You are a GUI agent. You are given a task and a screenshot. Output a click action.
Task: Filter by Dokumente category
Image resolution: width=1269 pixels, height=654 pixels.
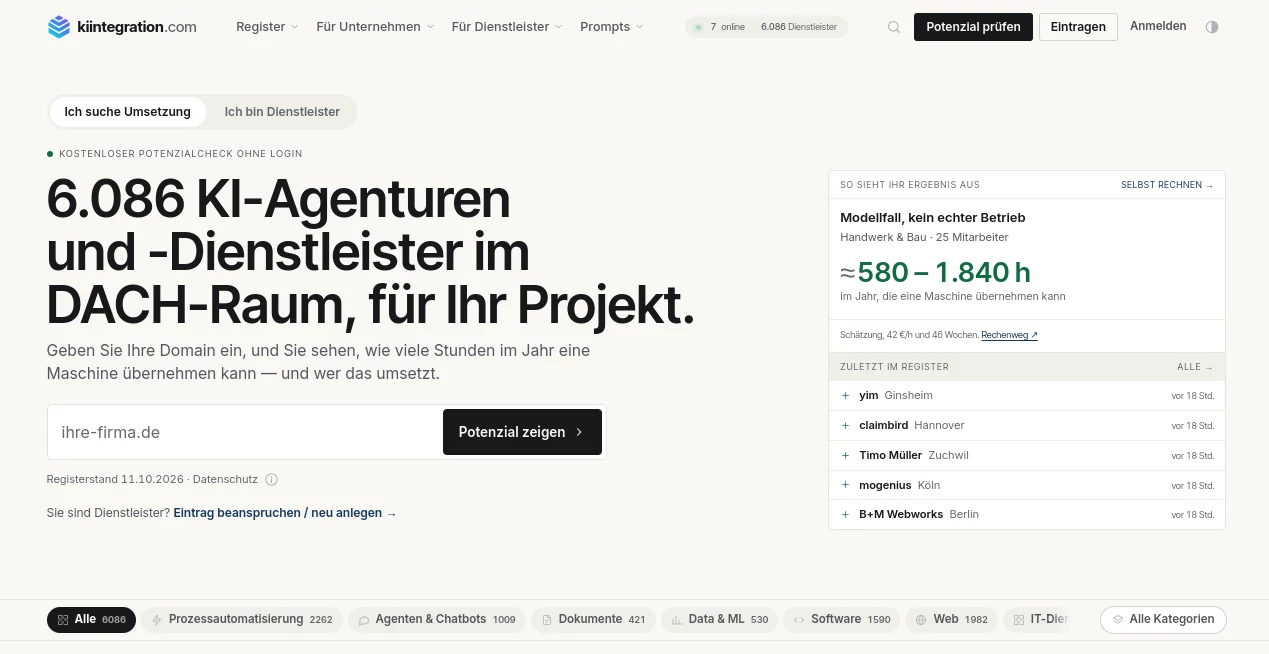[x=593, y=619]
